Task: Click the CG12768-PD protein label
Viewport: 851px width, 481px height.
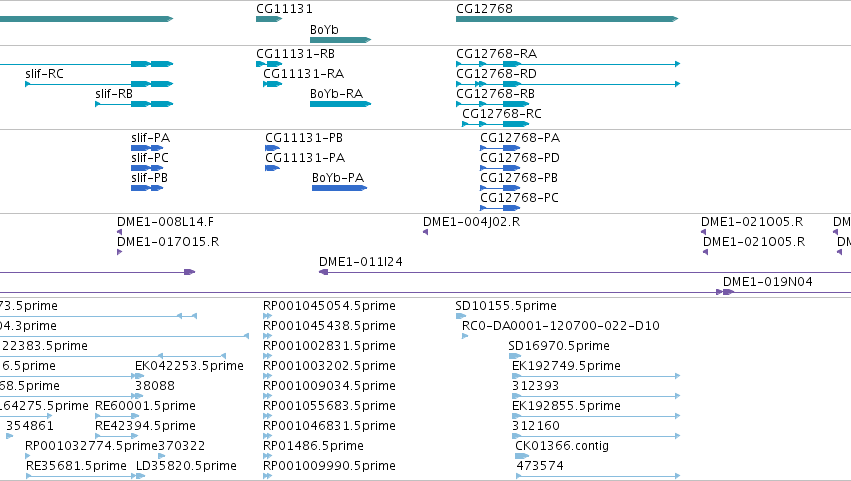Action: click(x=520, y=158)
